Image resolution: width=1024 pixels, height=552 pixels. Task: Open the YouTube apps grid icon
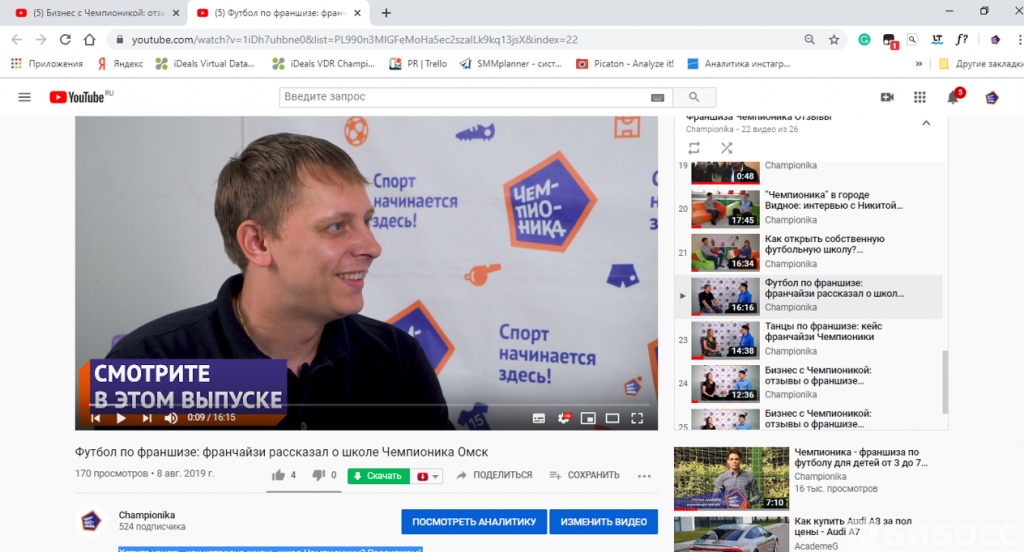point(920,97)
